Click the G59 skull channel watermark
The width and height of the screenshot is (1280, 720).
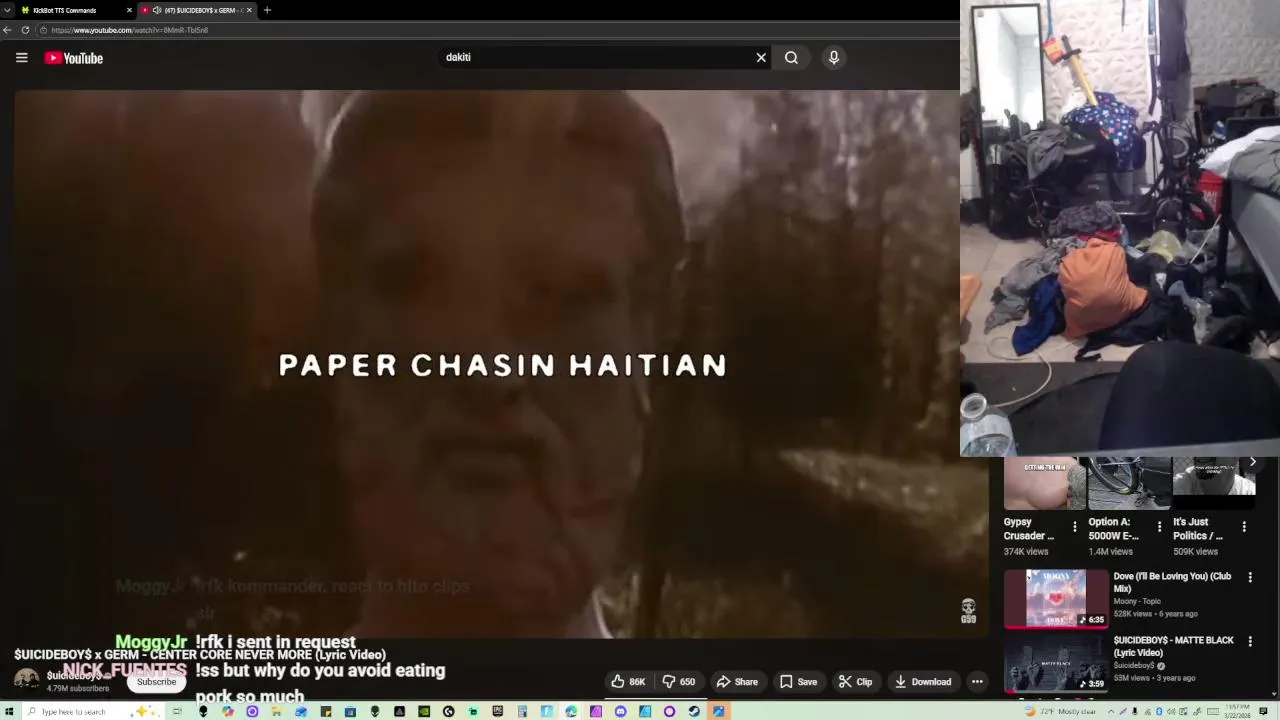pyautogui.click(x=968, y=611)
